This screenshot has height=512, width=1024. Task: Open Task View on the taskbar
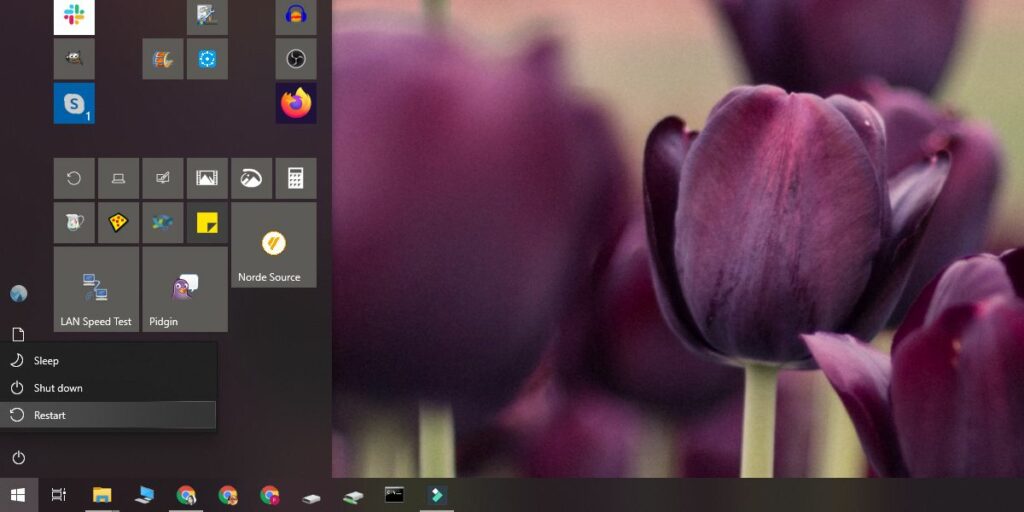(x=59, y=494)
